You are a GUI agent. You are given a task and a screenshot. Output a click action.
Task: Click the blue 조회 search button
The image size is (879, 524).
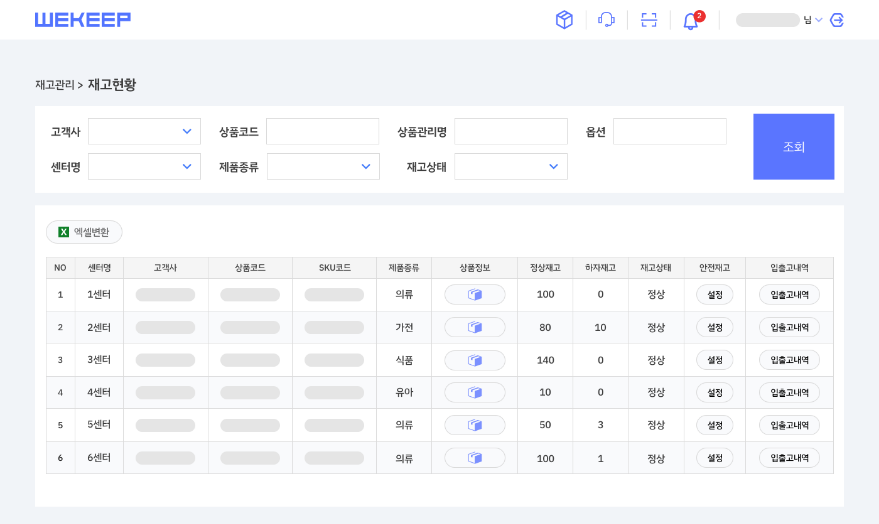point(794,147)
